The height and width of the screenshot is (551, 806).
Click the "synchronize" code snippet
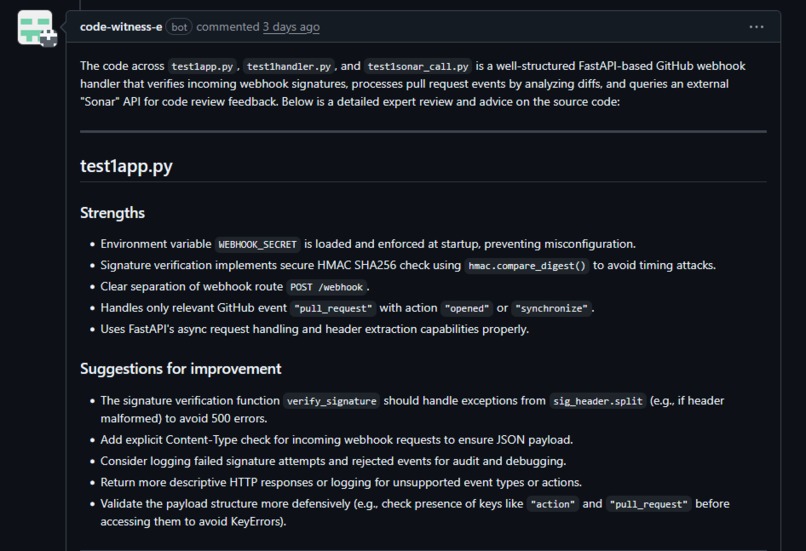tap(552, 308)
